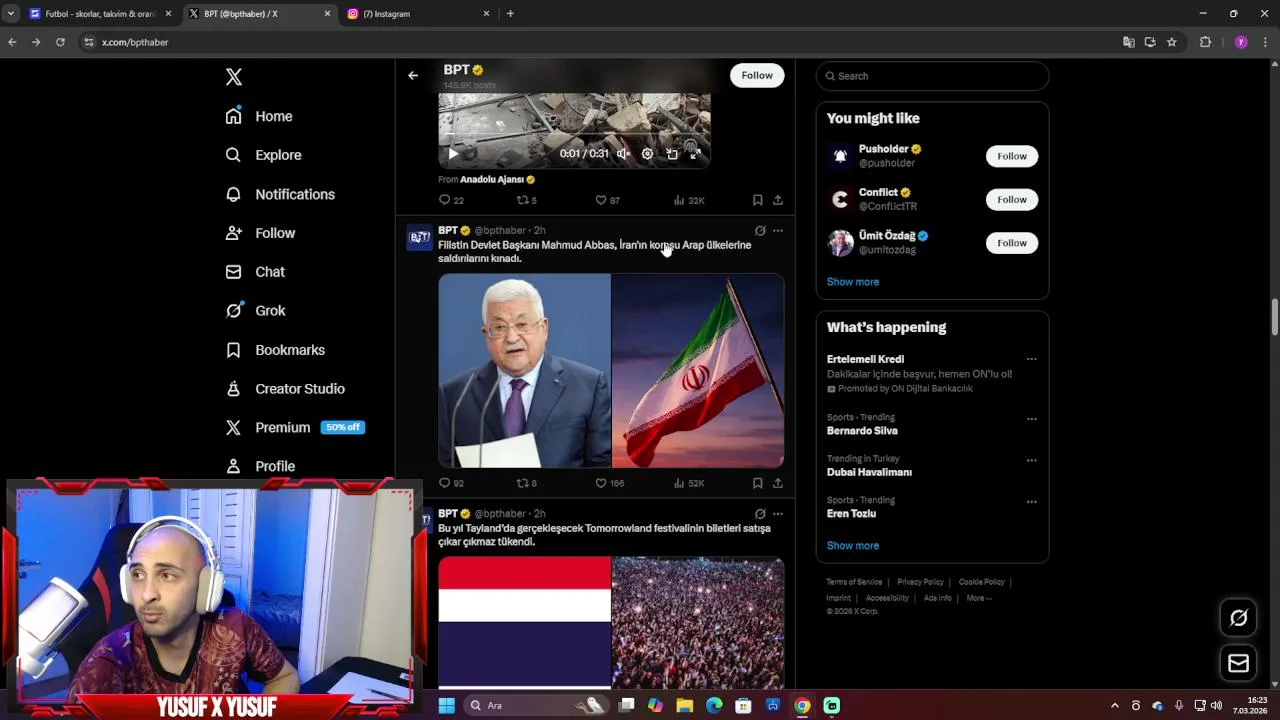Open Grok explain on Tomorrowland post
This screenshot has height=720, width=1280.
click(760, 514)
